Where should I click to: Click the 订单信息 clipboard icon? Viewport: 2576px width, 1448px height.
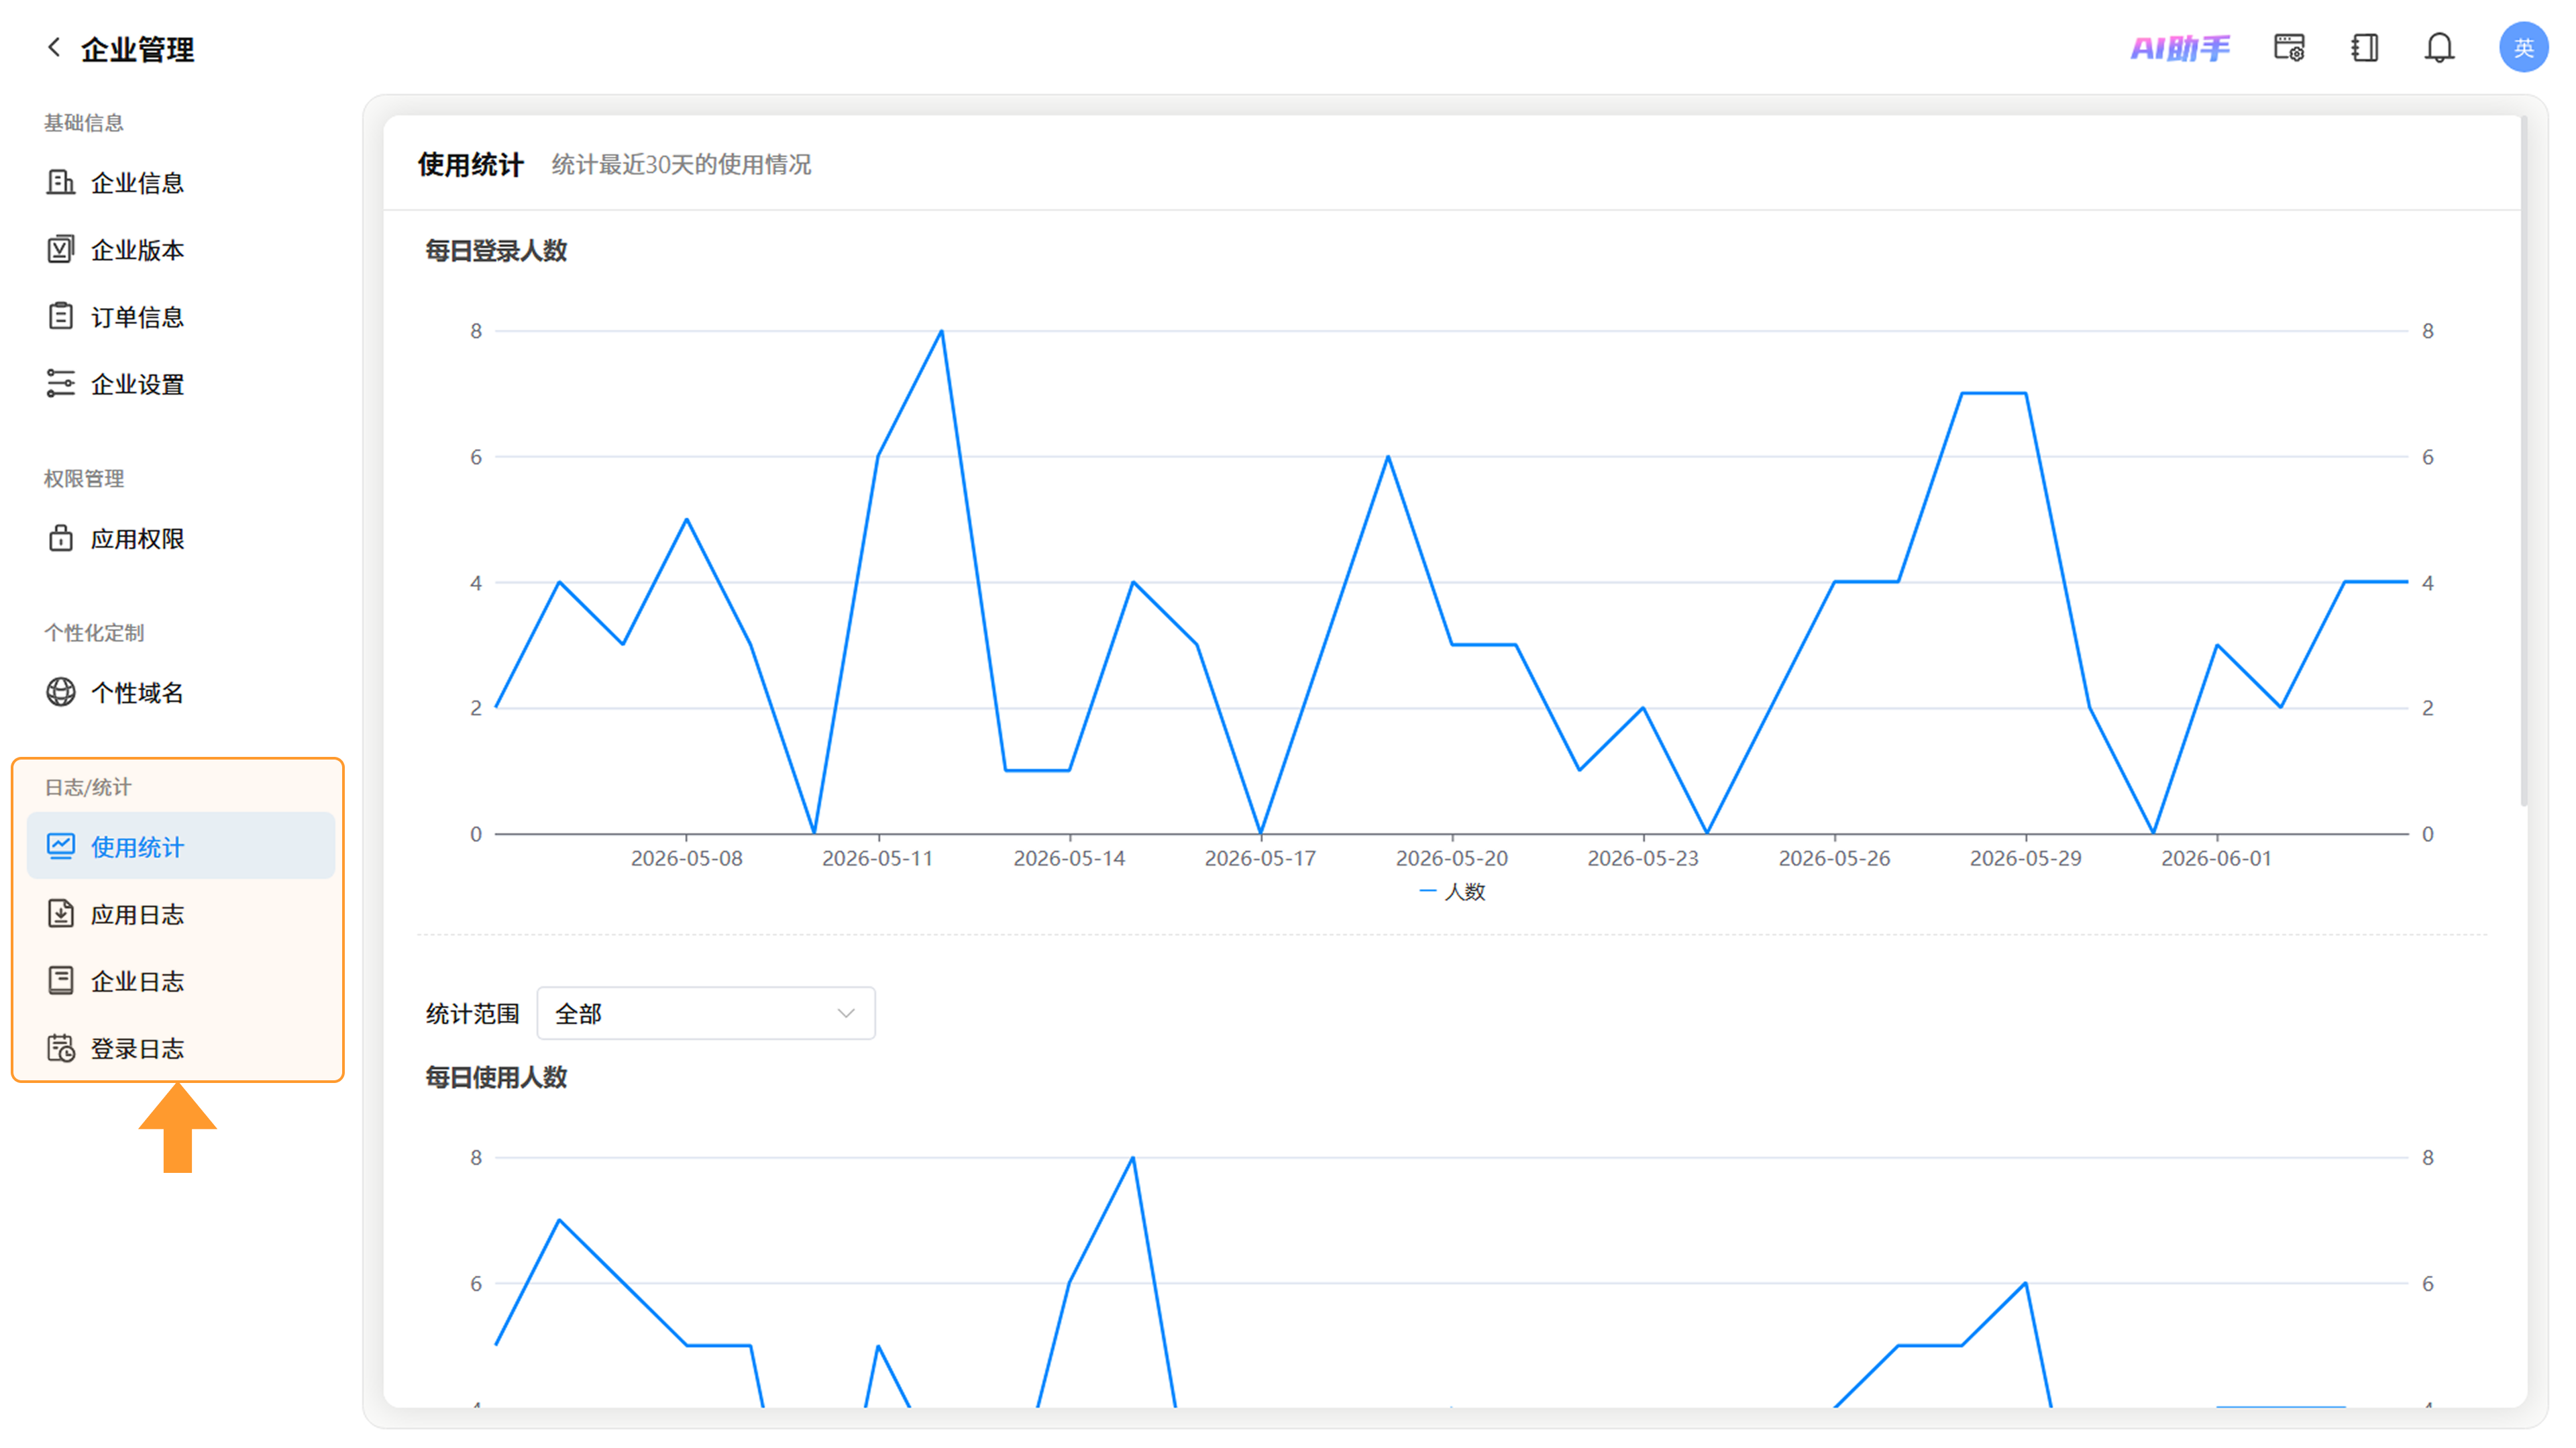pyautogui.click(x=60, y=316)
